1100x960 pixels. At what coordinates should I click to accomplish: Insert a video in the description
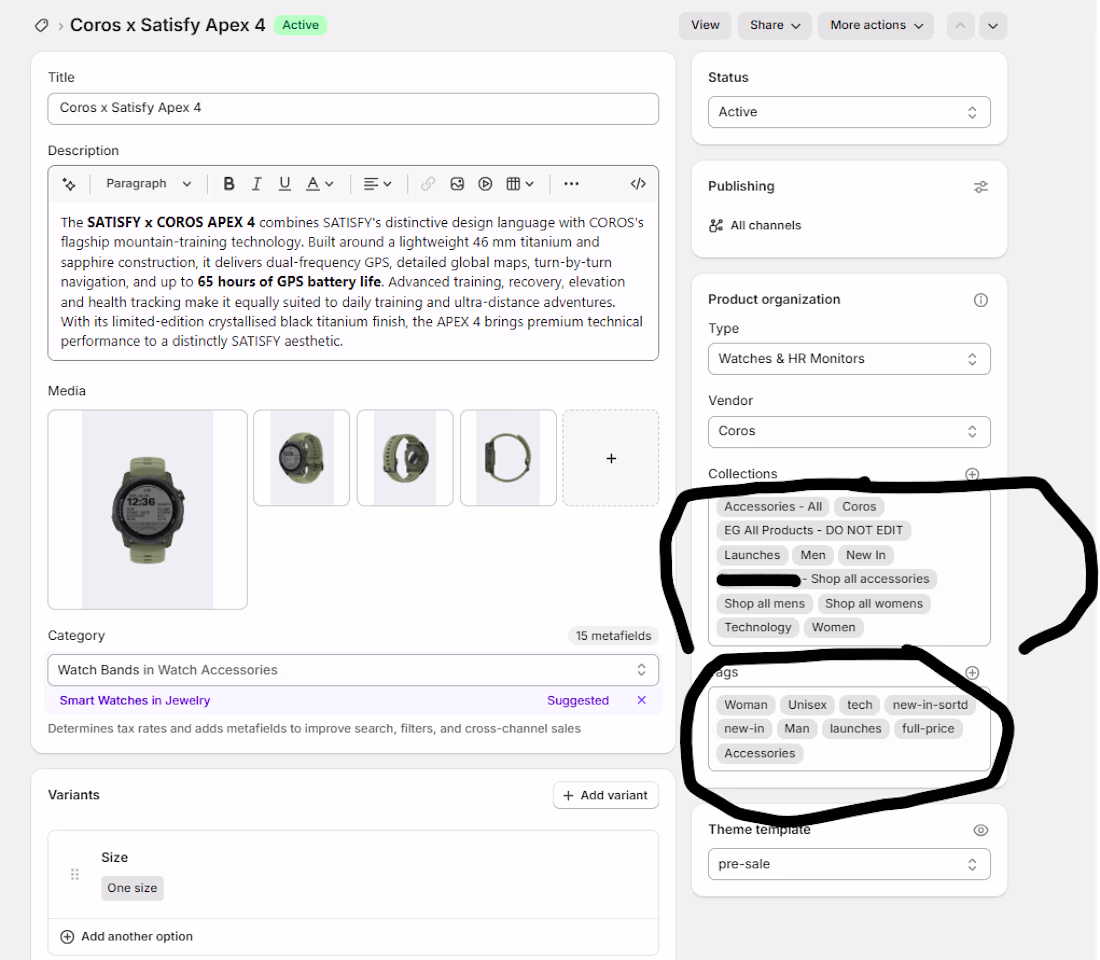(x=485, y=184)
